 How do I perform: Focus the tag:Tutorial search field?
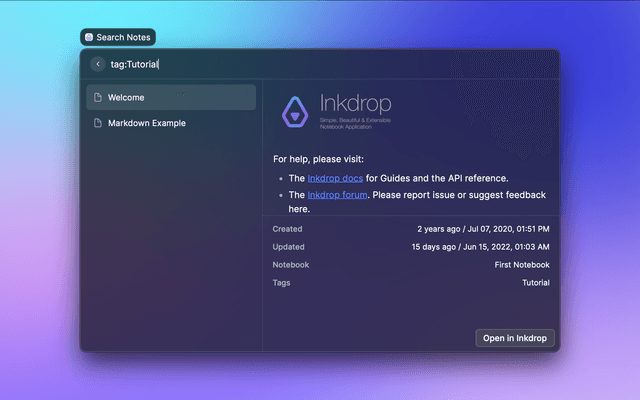(300, 64)
